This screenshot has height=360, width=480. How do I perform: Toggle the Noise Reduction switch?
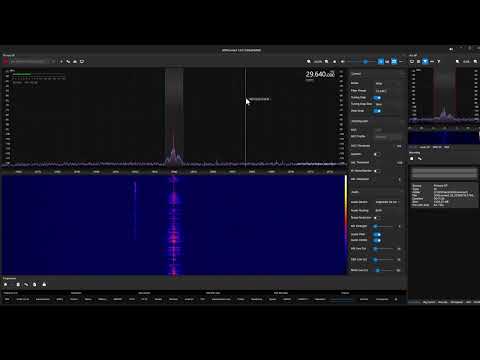pyautogui.click(x=377, y=218)
